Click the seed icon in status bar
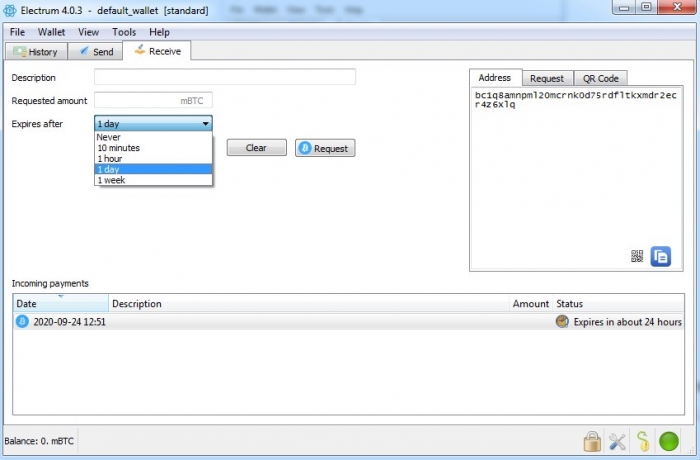This screenshot has height=460, width=700. [x=642, y=441]
